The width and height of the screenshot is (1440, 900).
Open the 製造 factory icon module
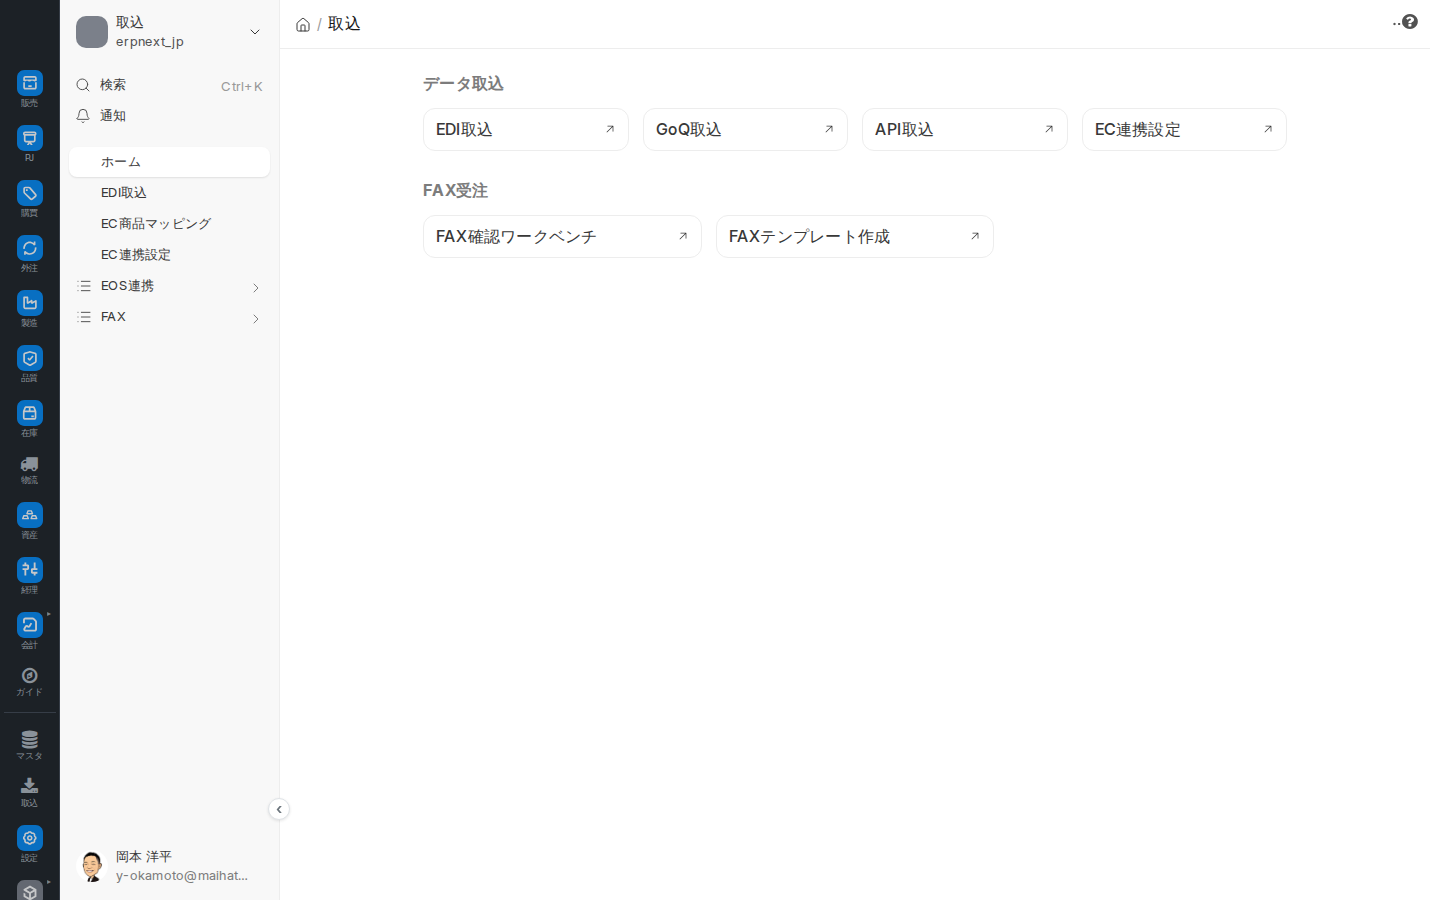tap(30, 303)
